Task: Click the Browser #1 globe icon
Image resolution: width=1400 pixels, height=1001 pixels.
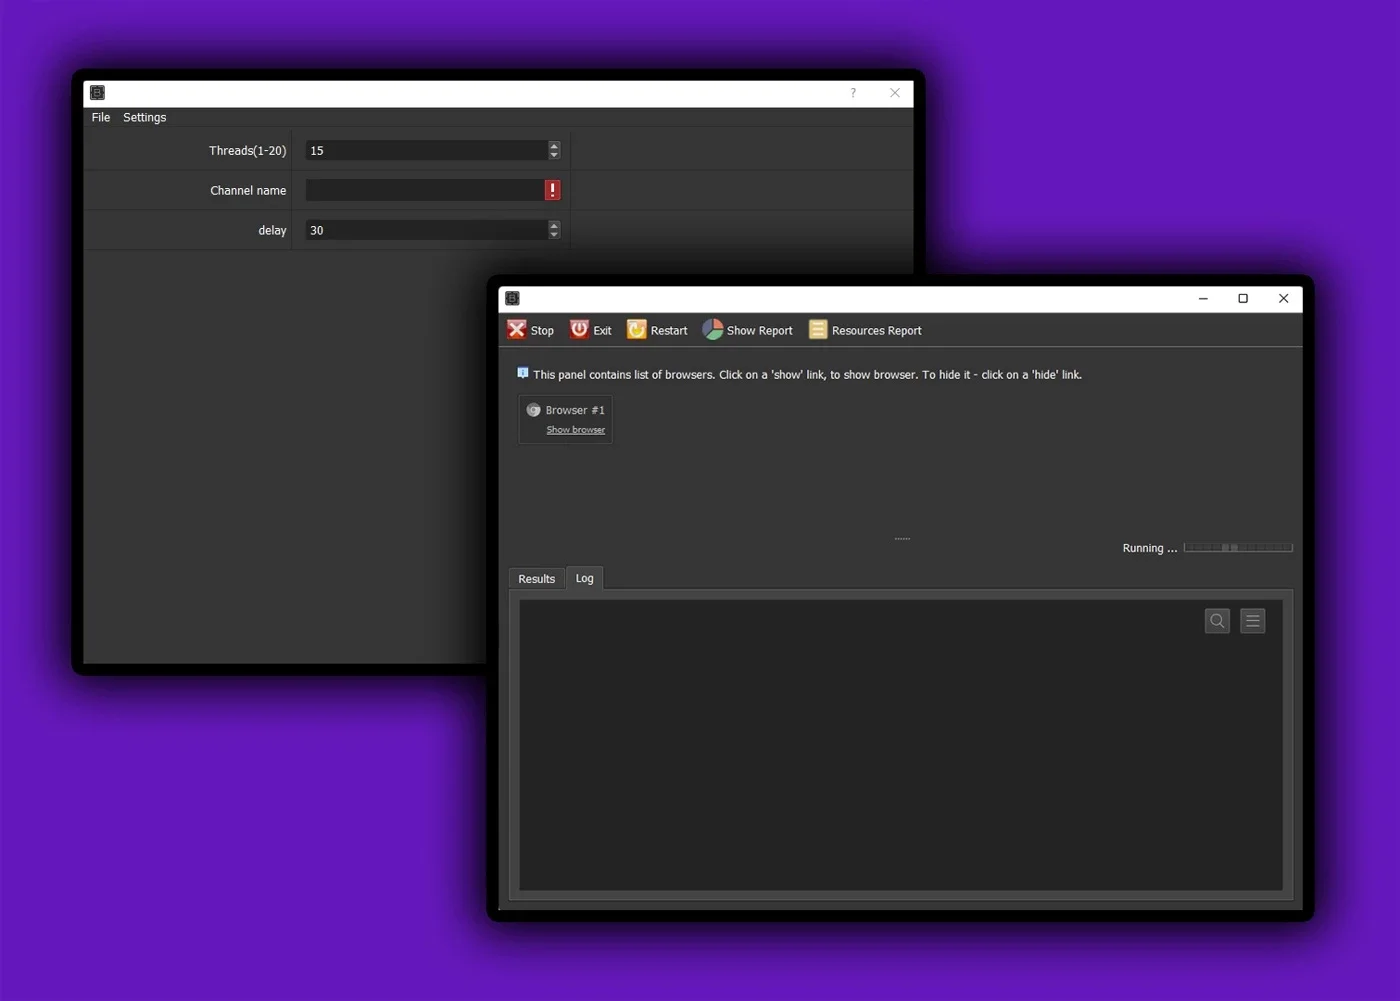Action: pyautogui.click(x=533, y=410)
